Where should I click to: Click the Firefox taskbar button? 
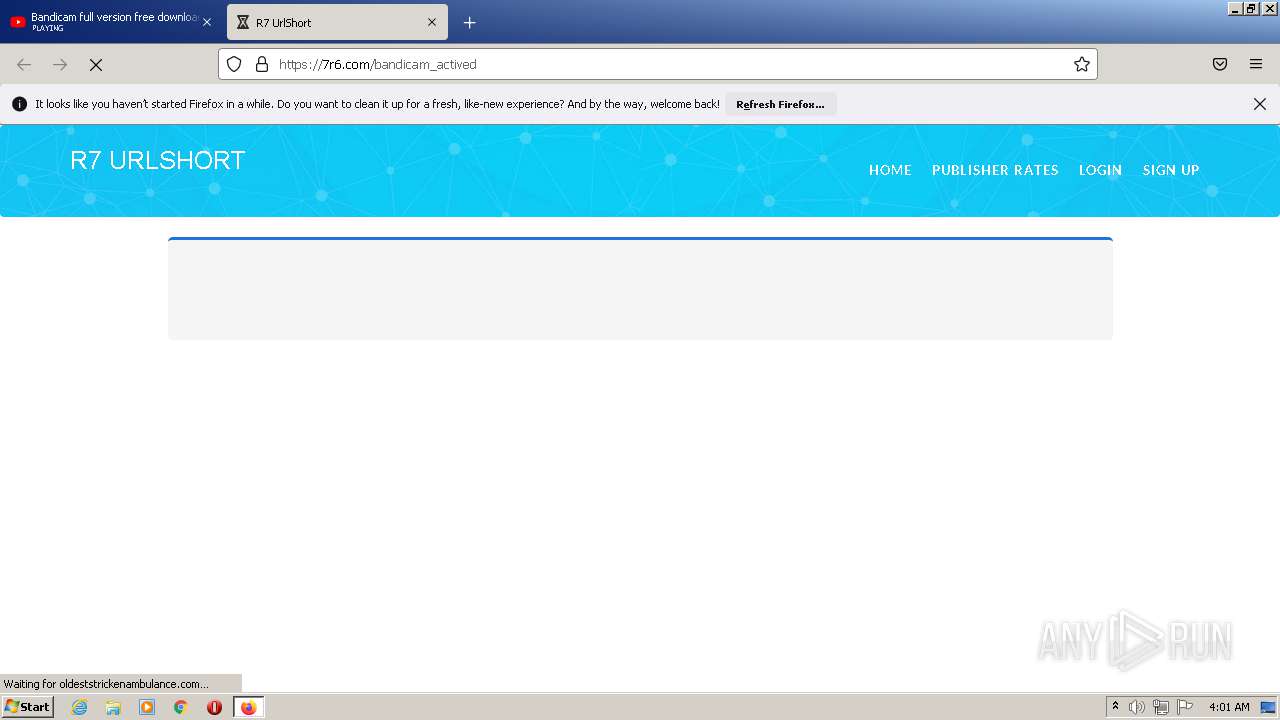pyautogui.click(x=248, y=707)
